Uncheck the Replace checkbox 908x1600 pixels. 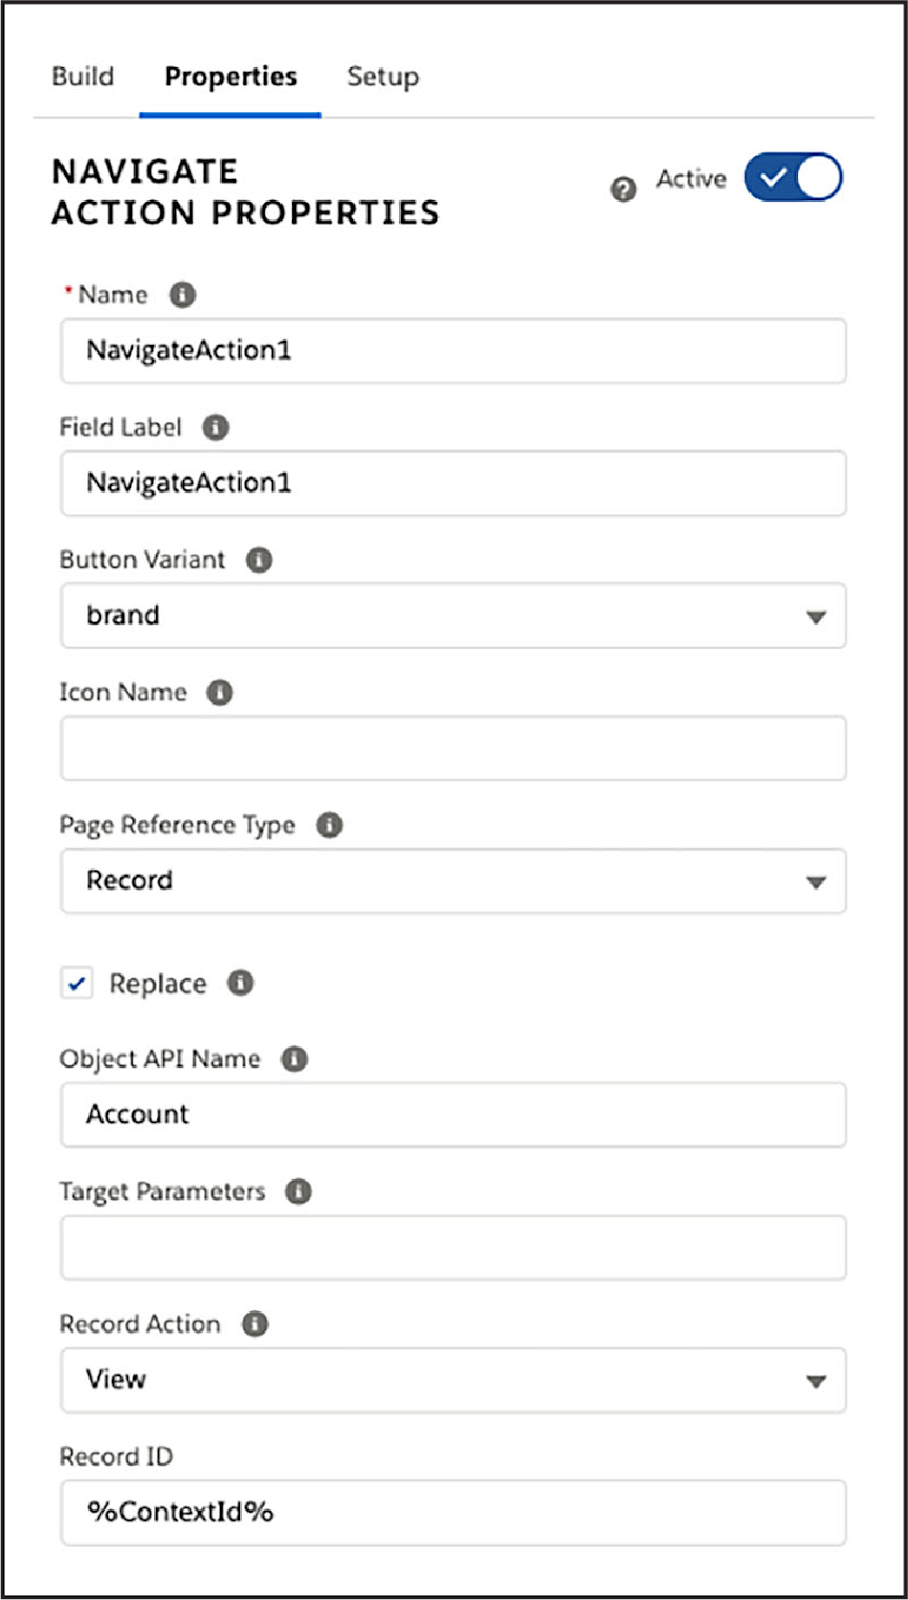[x=77, y=983]
